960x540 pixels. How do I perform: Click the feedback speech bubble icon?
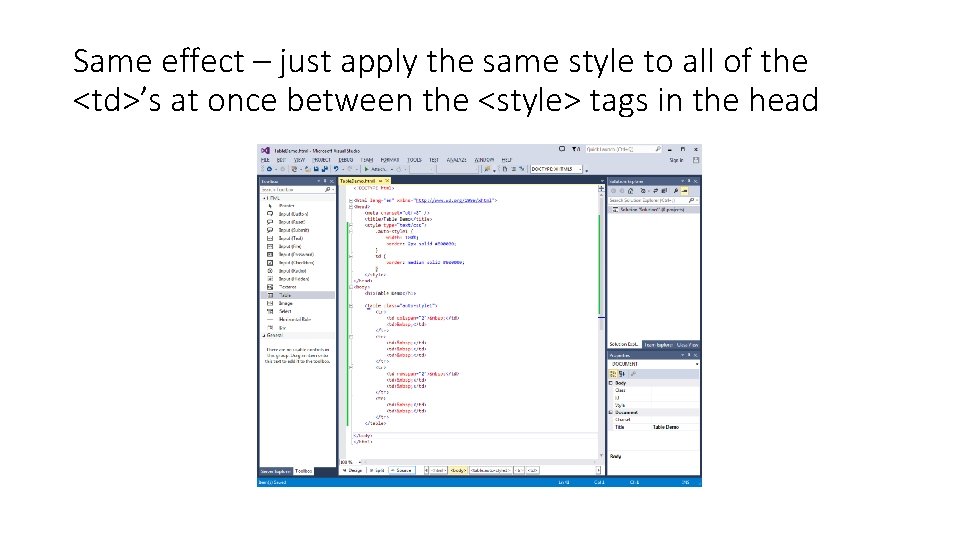pyautogui.click(x=562, y=149)
